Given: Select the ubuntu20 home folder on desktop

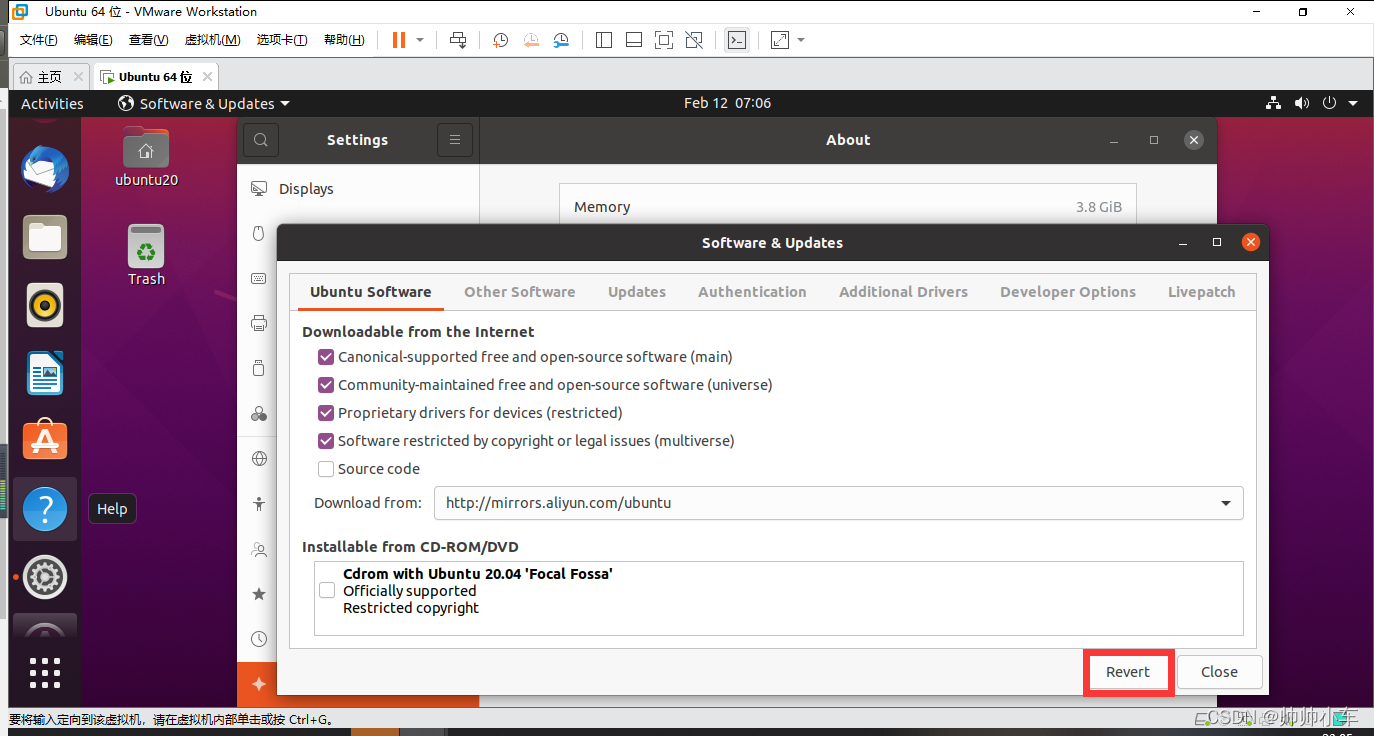Looking at the screenshot, I should click(146, 157).
